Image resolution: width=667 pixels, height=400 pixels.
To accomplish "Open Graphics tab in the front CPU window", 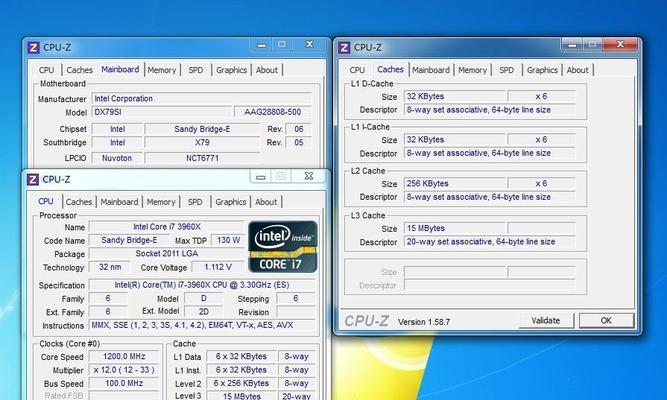I will pyautogui.click(x=231, y=202).
